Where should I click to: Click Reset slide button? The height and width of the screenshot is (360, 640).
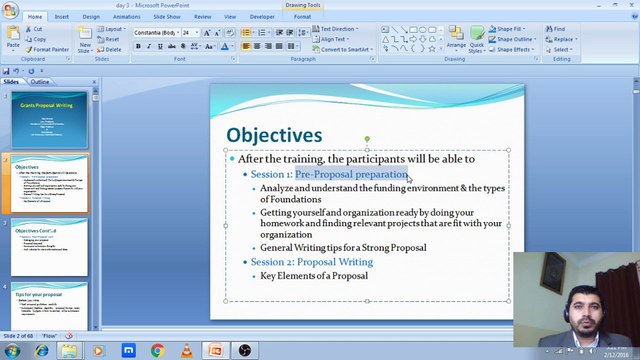coord(108,39)
